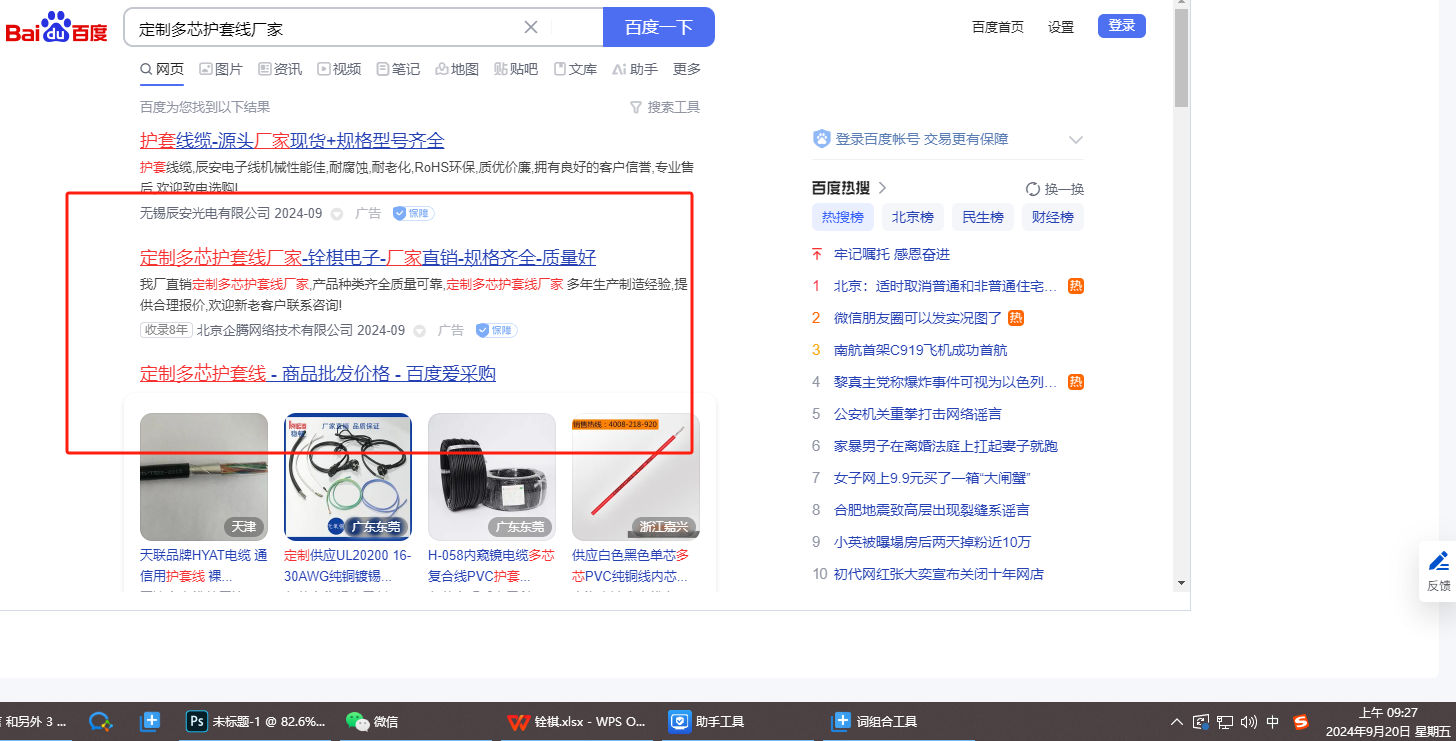1456x741 pixels.
Task: Click advertiser 北京企腾网络技术有限公司
Action: 275,330
